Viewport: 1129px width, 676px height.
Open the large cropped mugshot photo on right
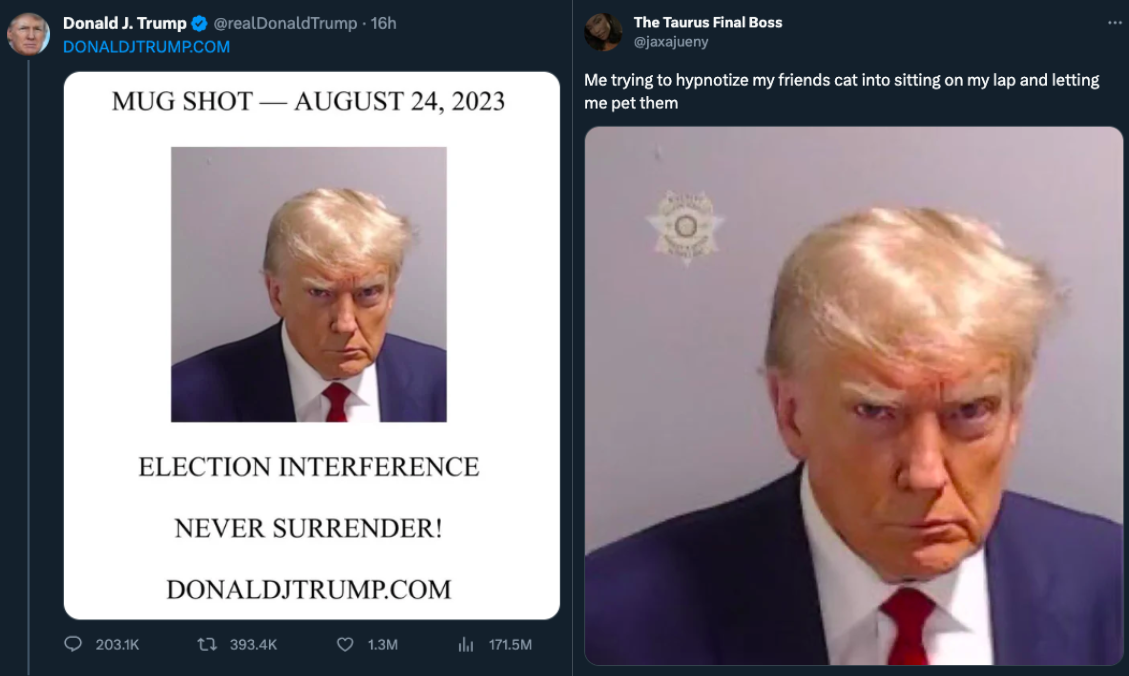pyautogui.click(x=853, y=396)
